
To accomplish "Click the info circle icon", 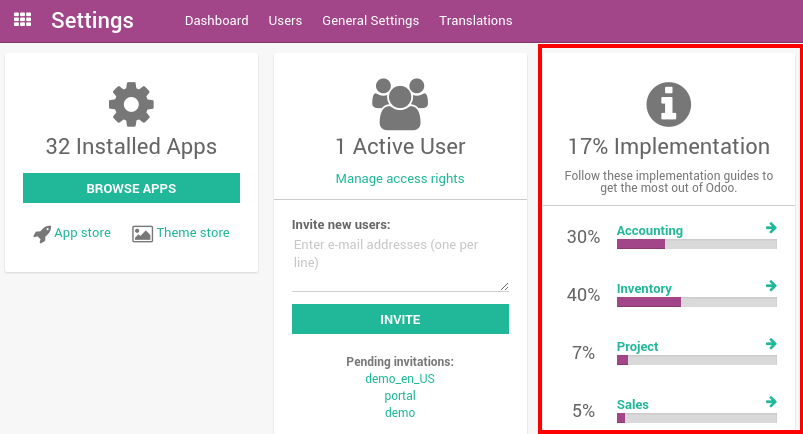I will tap(668, 104).
